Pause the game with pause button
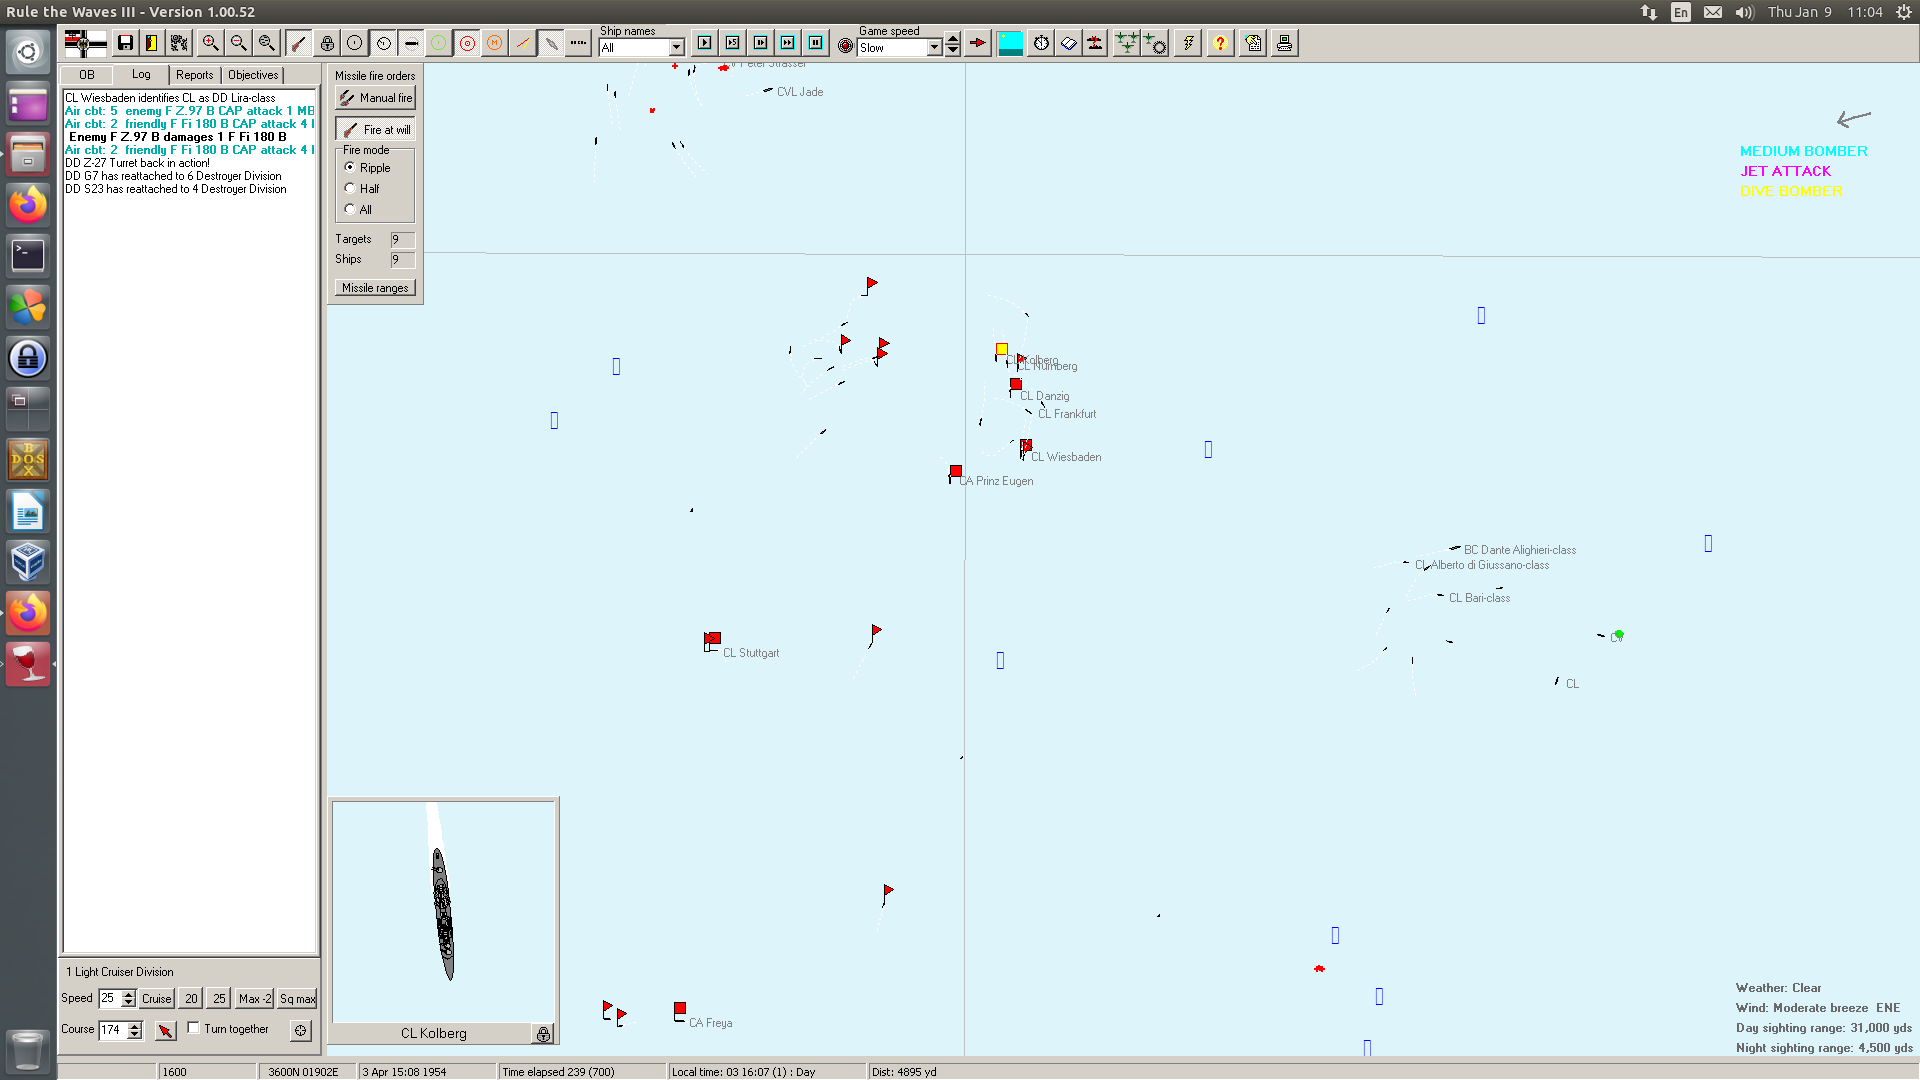Viewport: 1920px width, 1080px height. (x=816, y=43)
